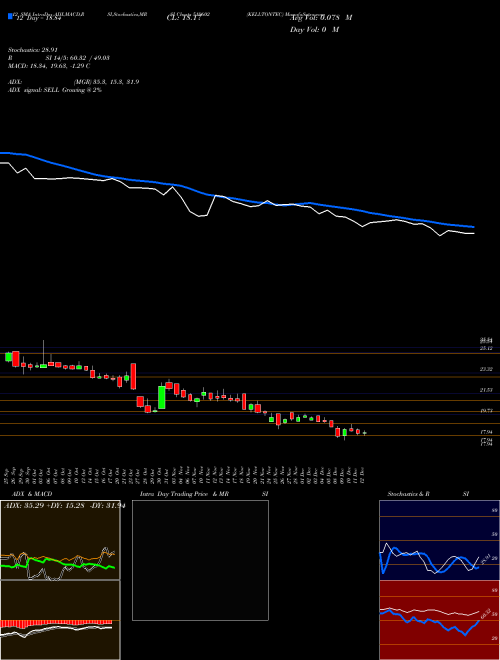Click the red MACD histogram bars
500x660 pixels.
[x=56, y=623]
